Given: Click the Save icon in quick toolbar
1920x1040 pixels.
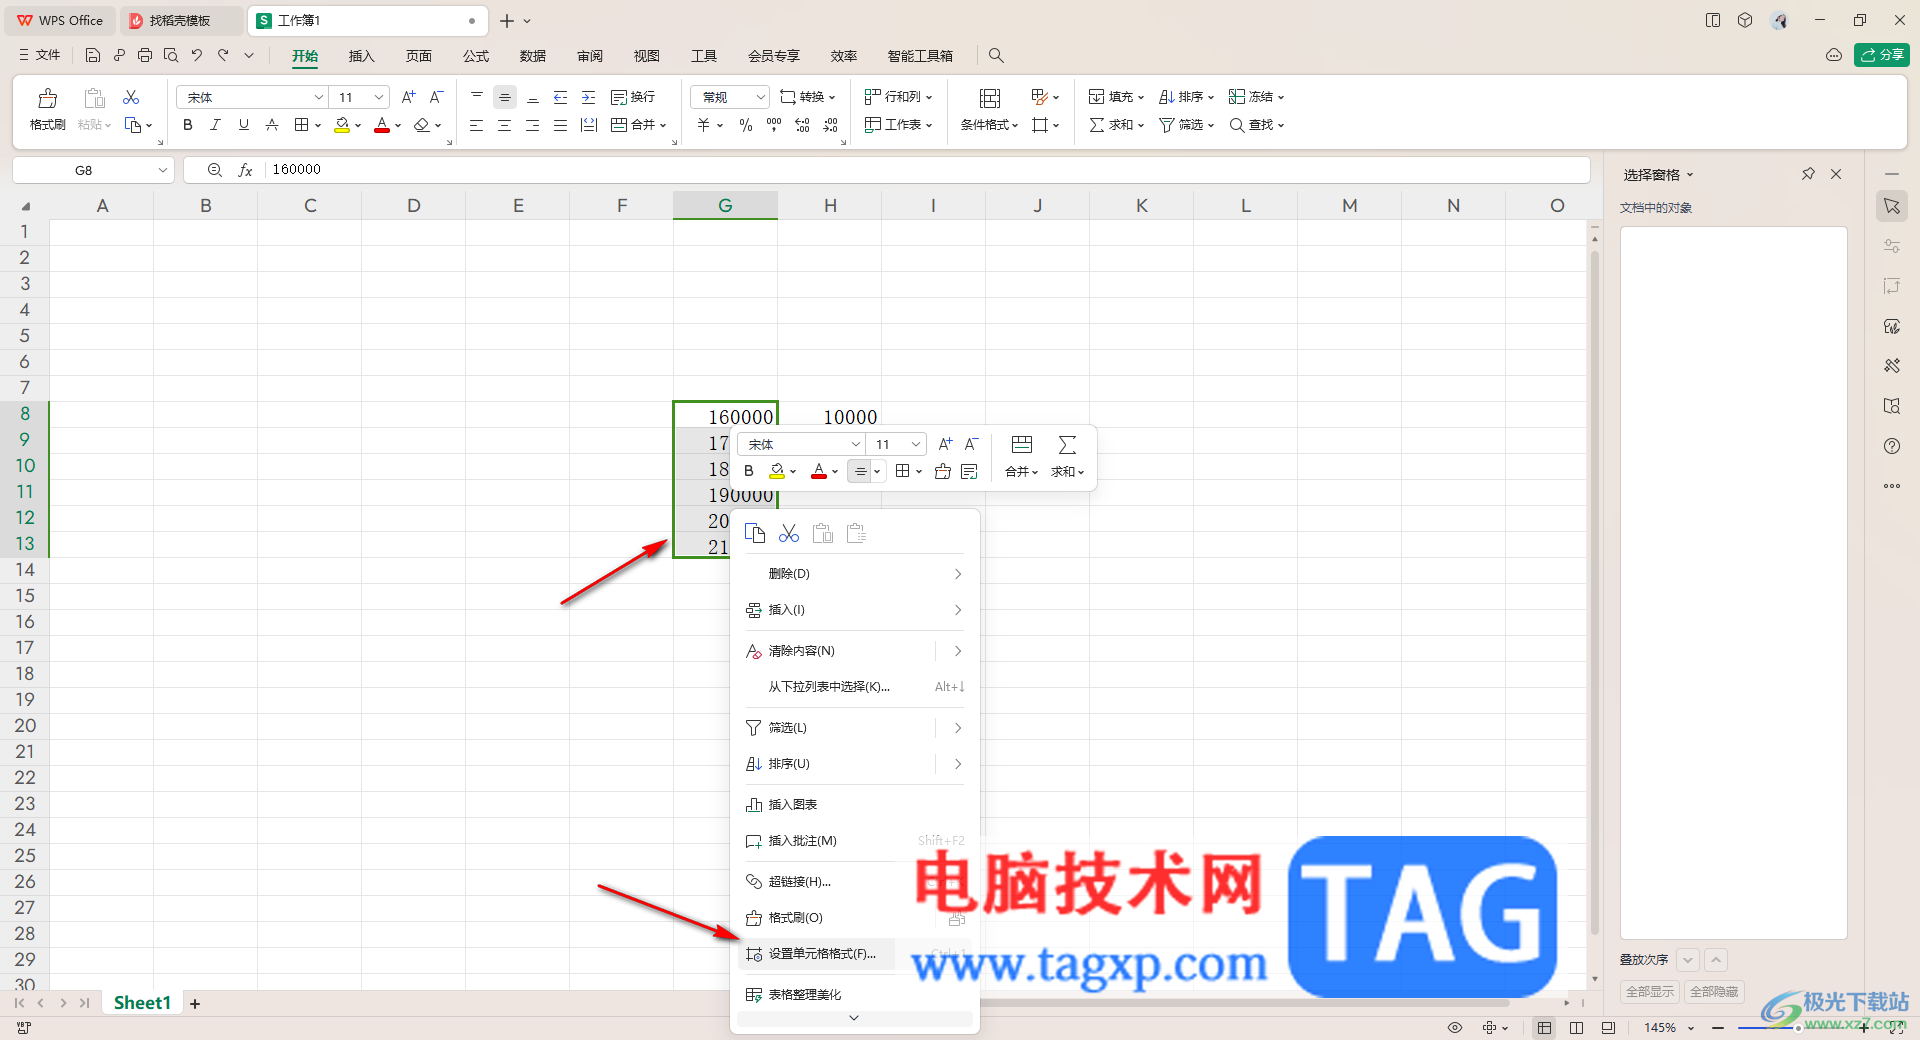Looking at the screenshot, I should click(x=93, y=55).
